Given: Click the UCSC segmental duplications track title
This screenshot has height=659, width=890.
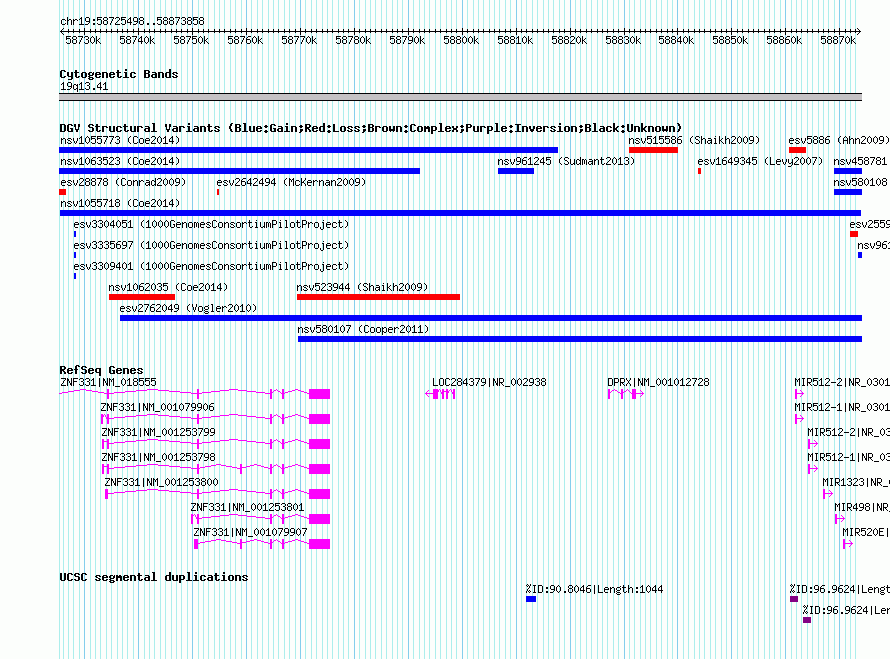Looking at the screenshot, I should [x=154, y=577].
